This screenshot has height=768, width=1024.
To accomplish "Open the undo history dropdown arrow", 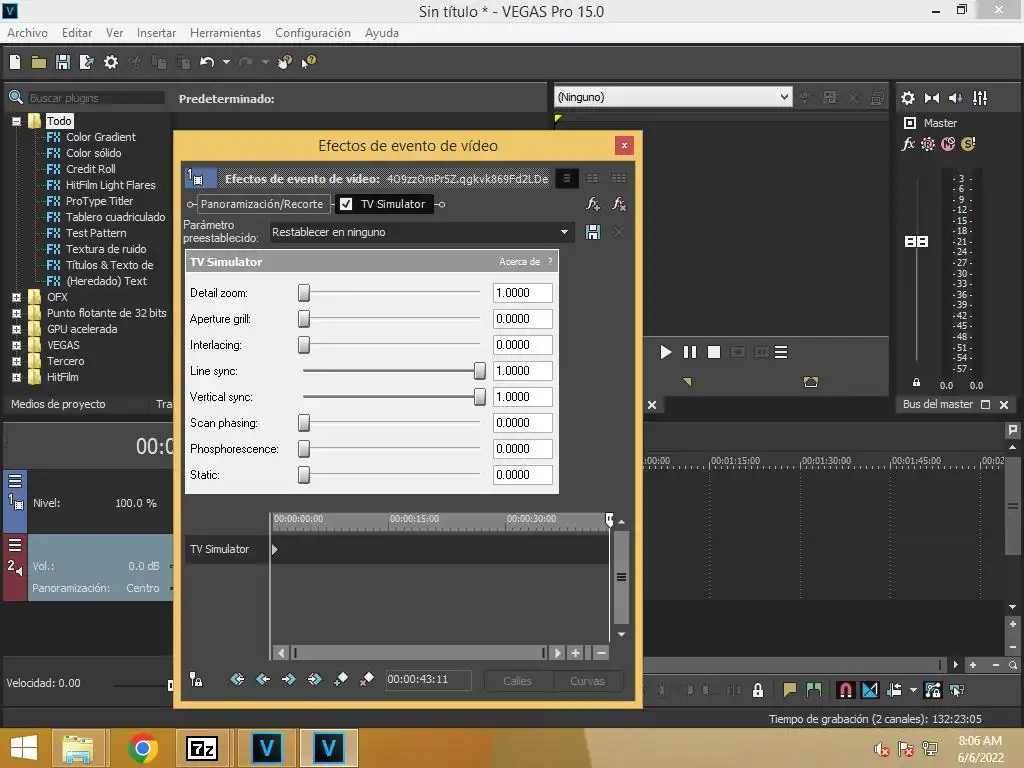I will pos(226,62).
